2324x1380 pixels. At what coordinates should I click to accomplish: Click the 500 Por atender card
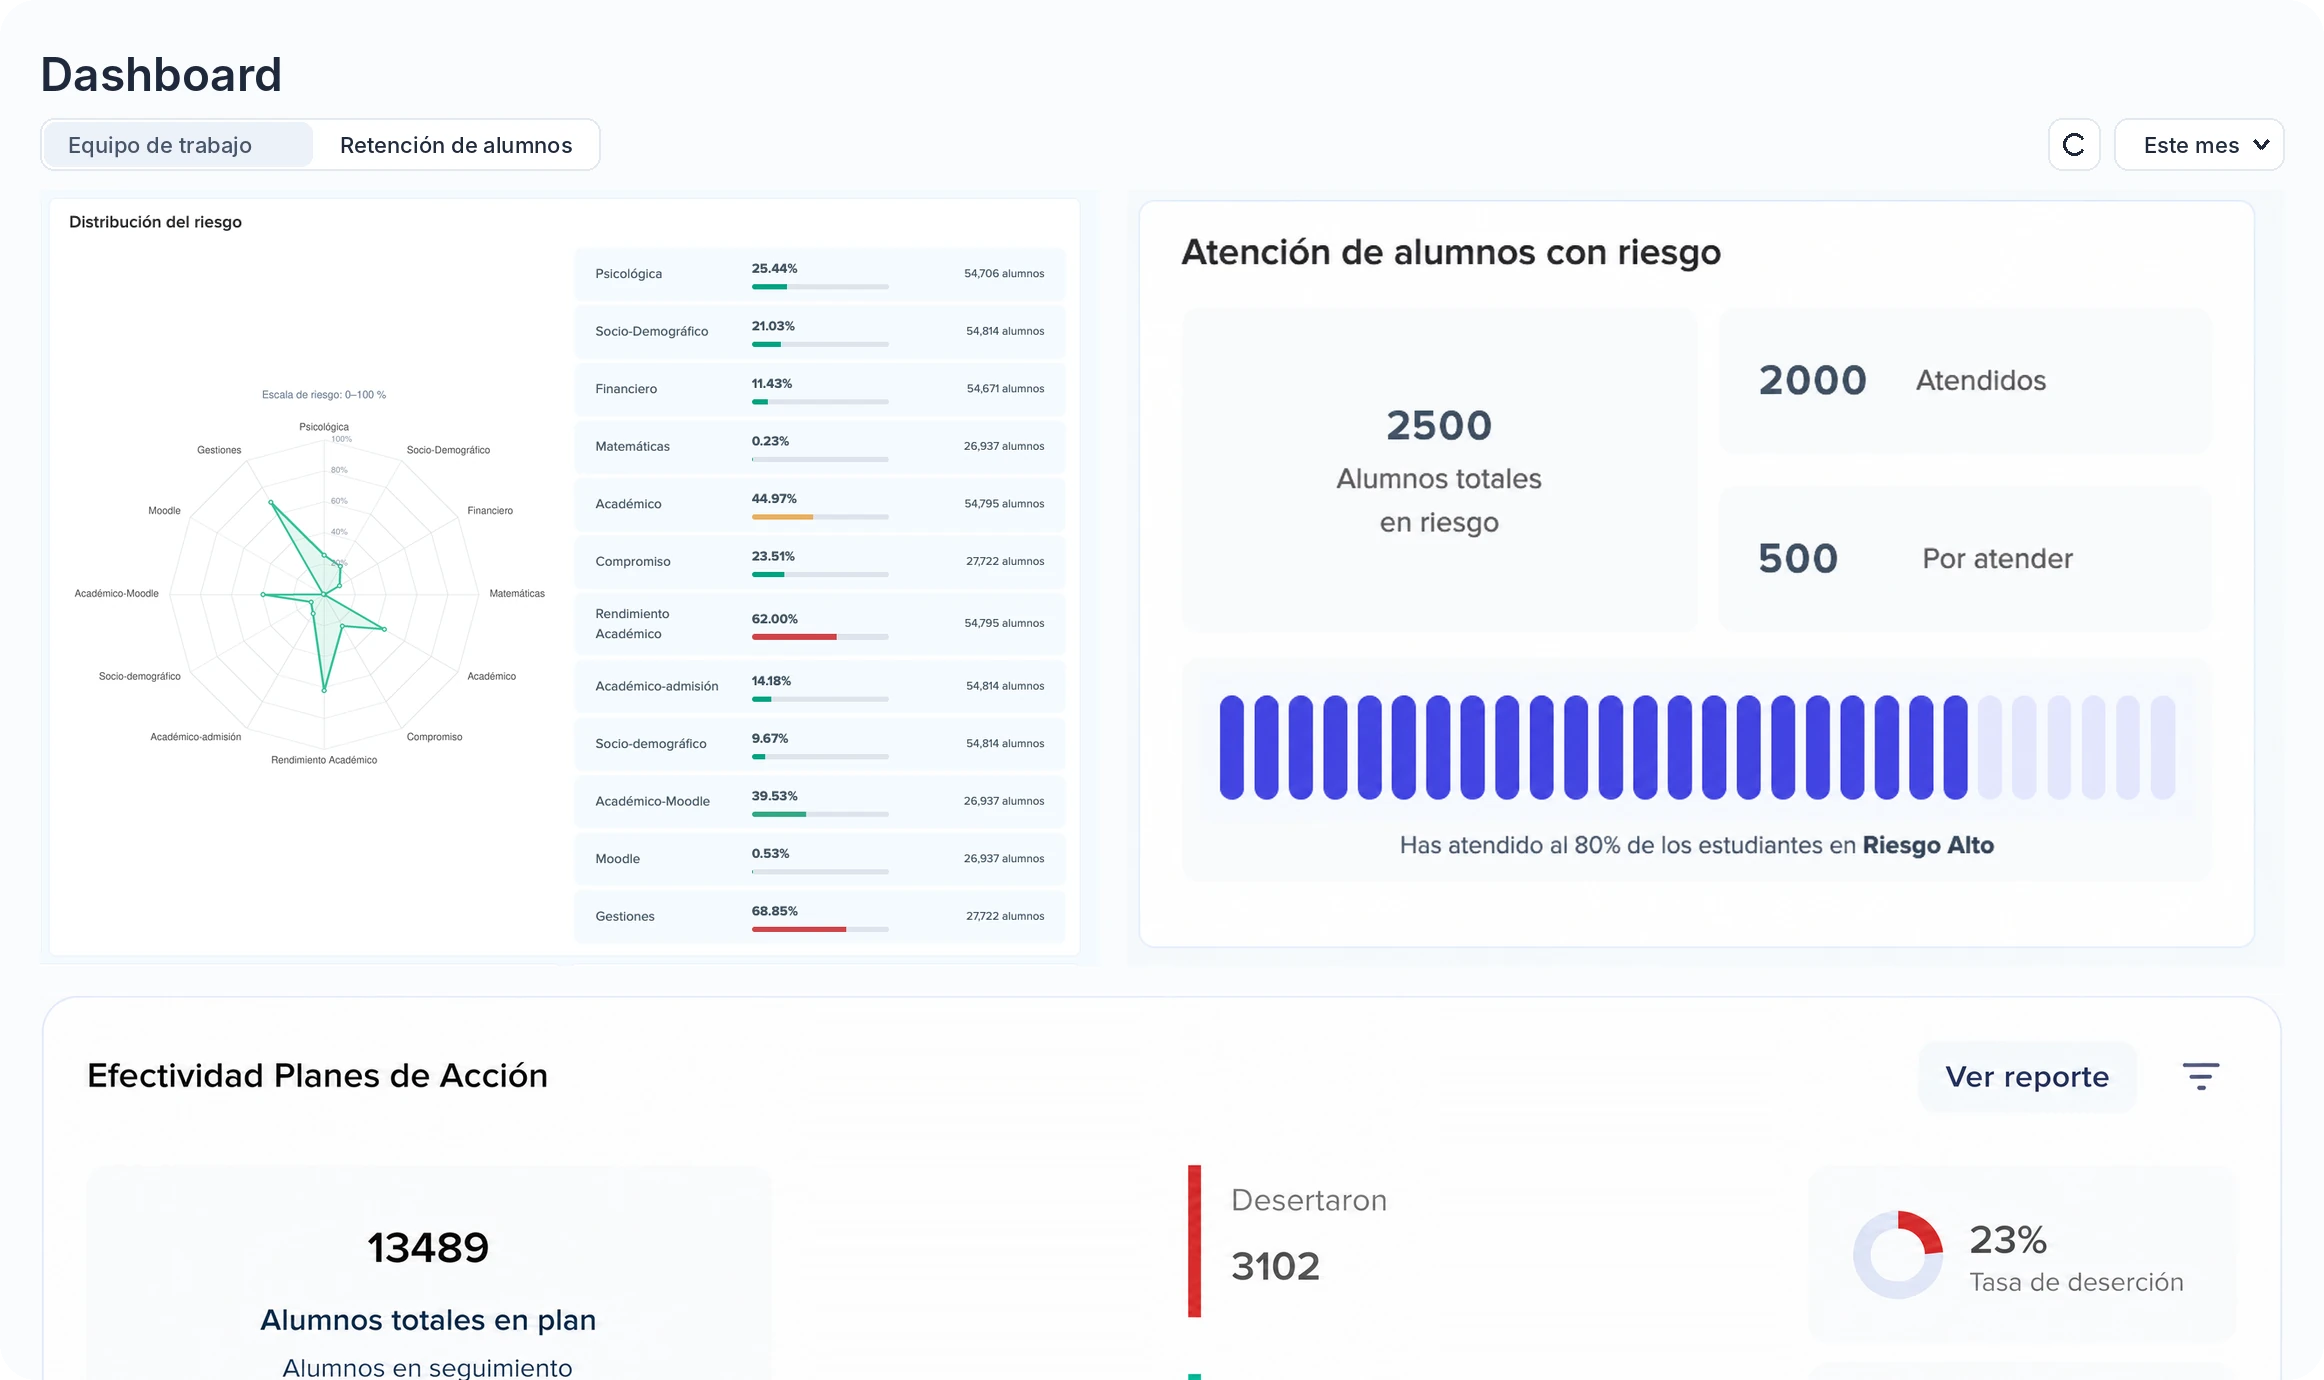(x=1965, y=558)
